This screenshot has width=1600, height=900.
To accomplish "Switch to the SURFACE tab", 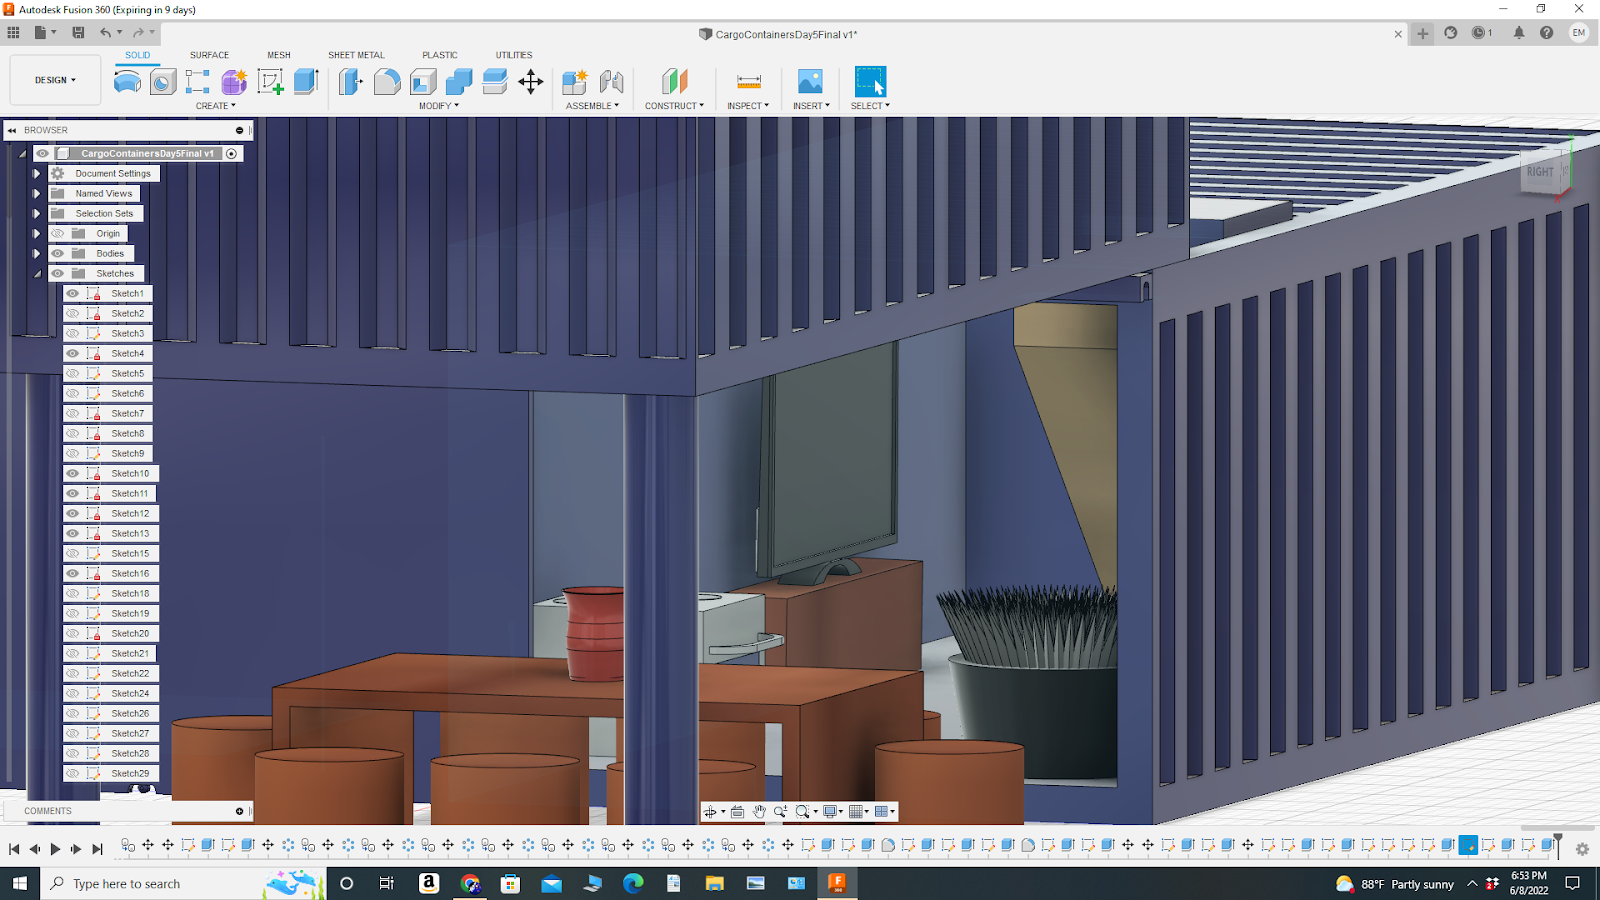I will [x=209, y=55].
